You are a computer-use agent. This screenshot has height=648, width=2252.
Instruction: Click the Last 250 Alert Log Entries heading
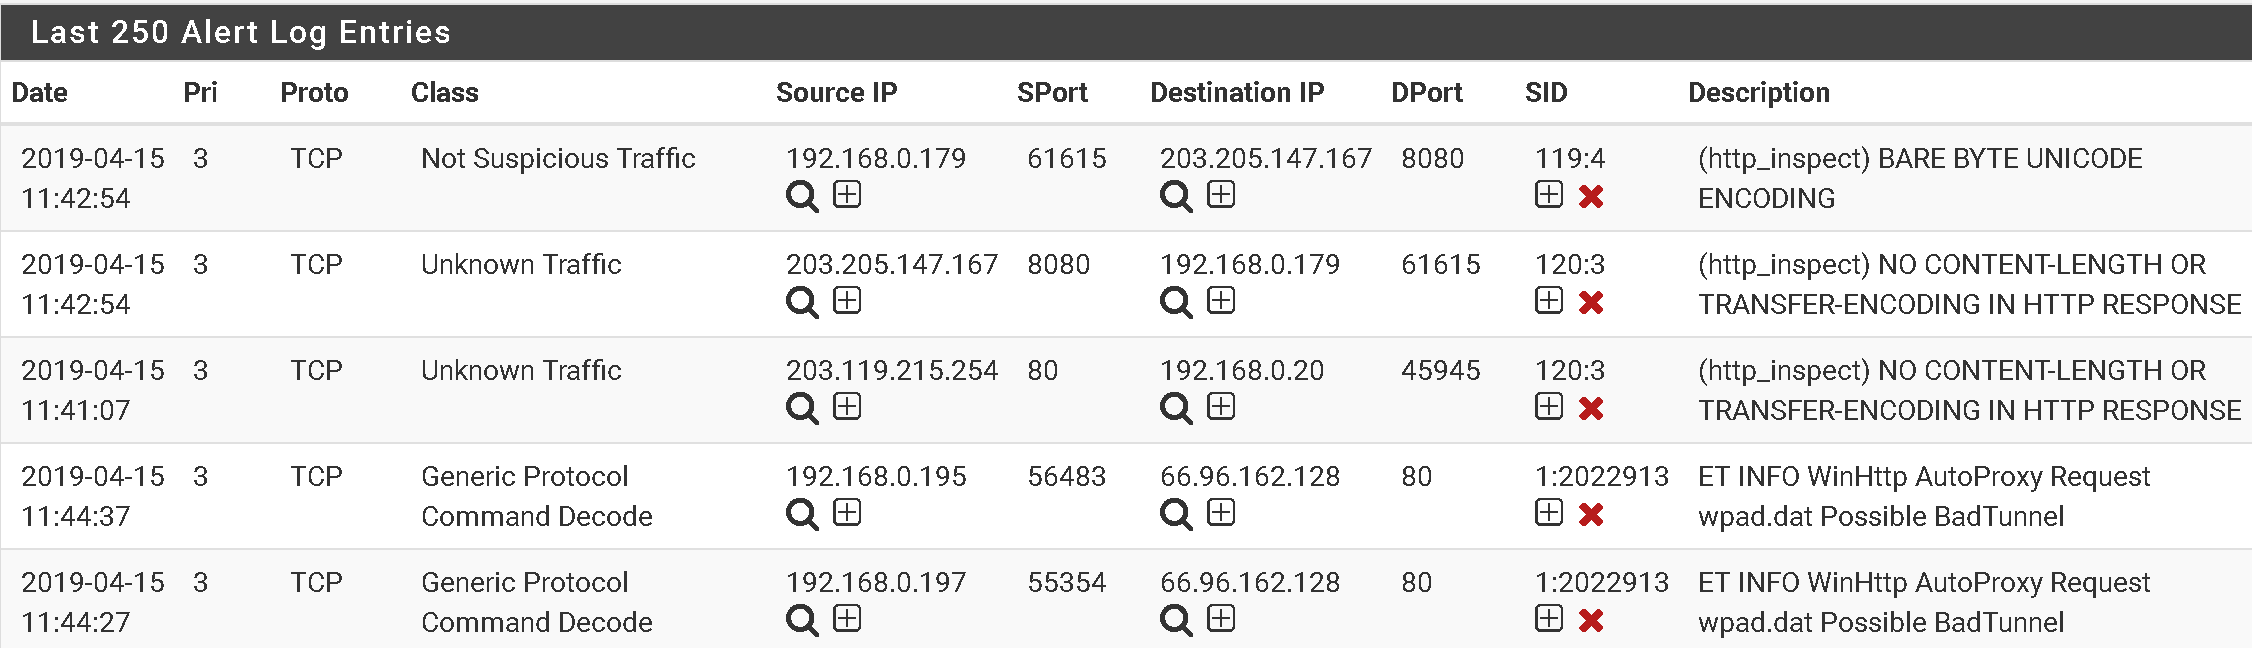[x=241, y=32]
